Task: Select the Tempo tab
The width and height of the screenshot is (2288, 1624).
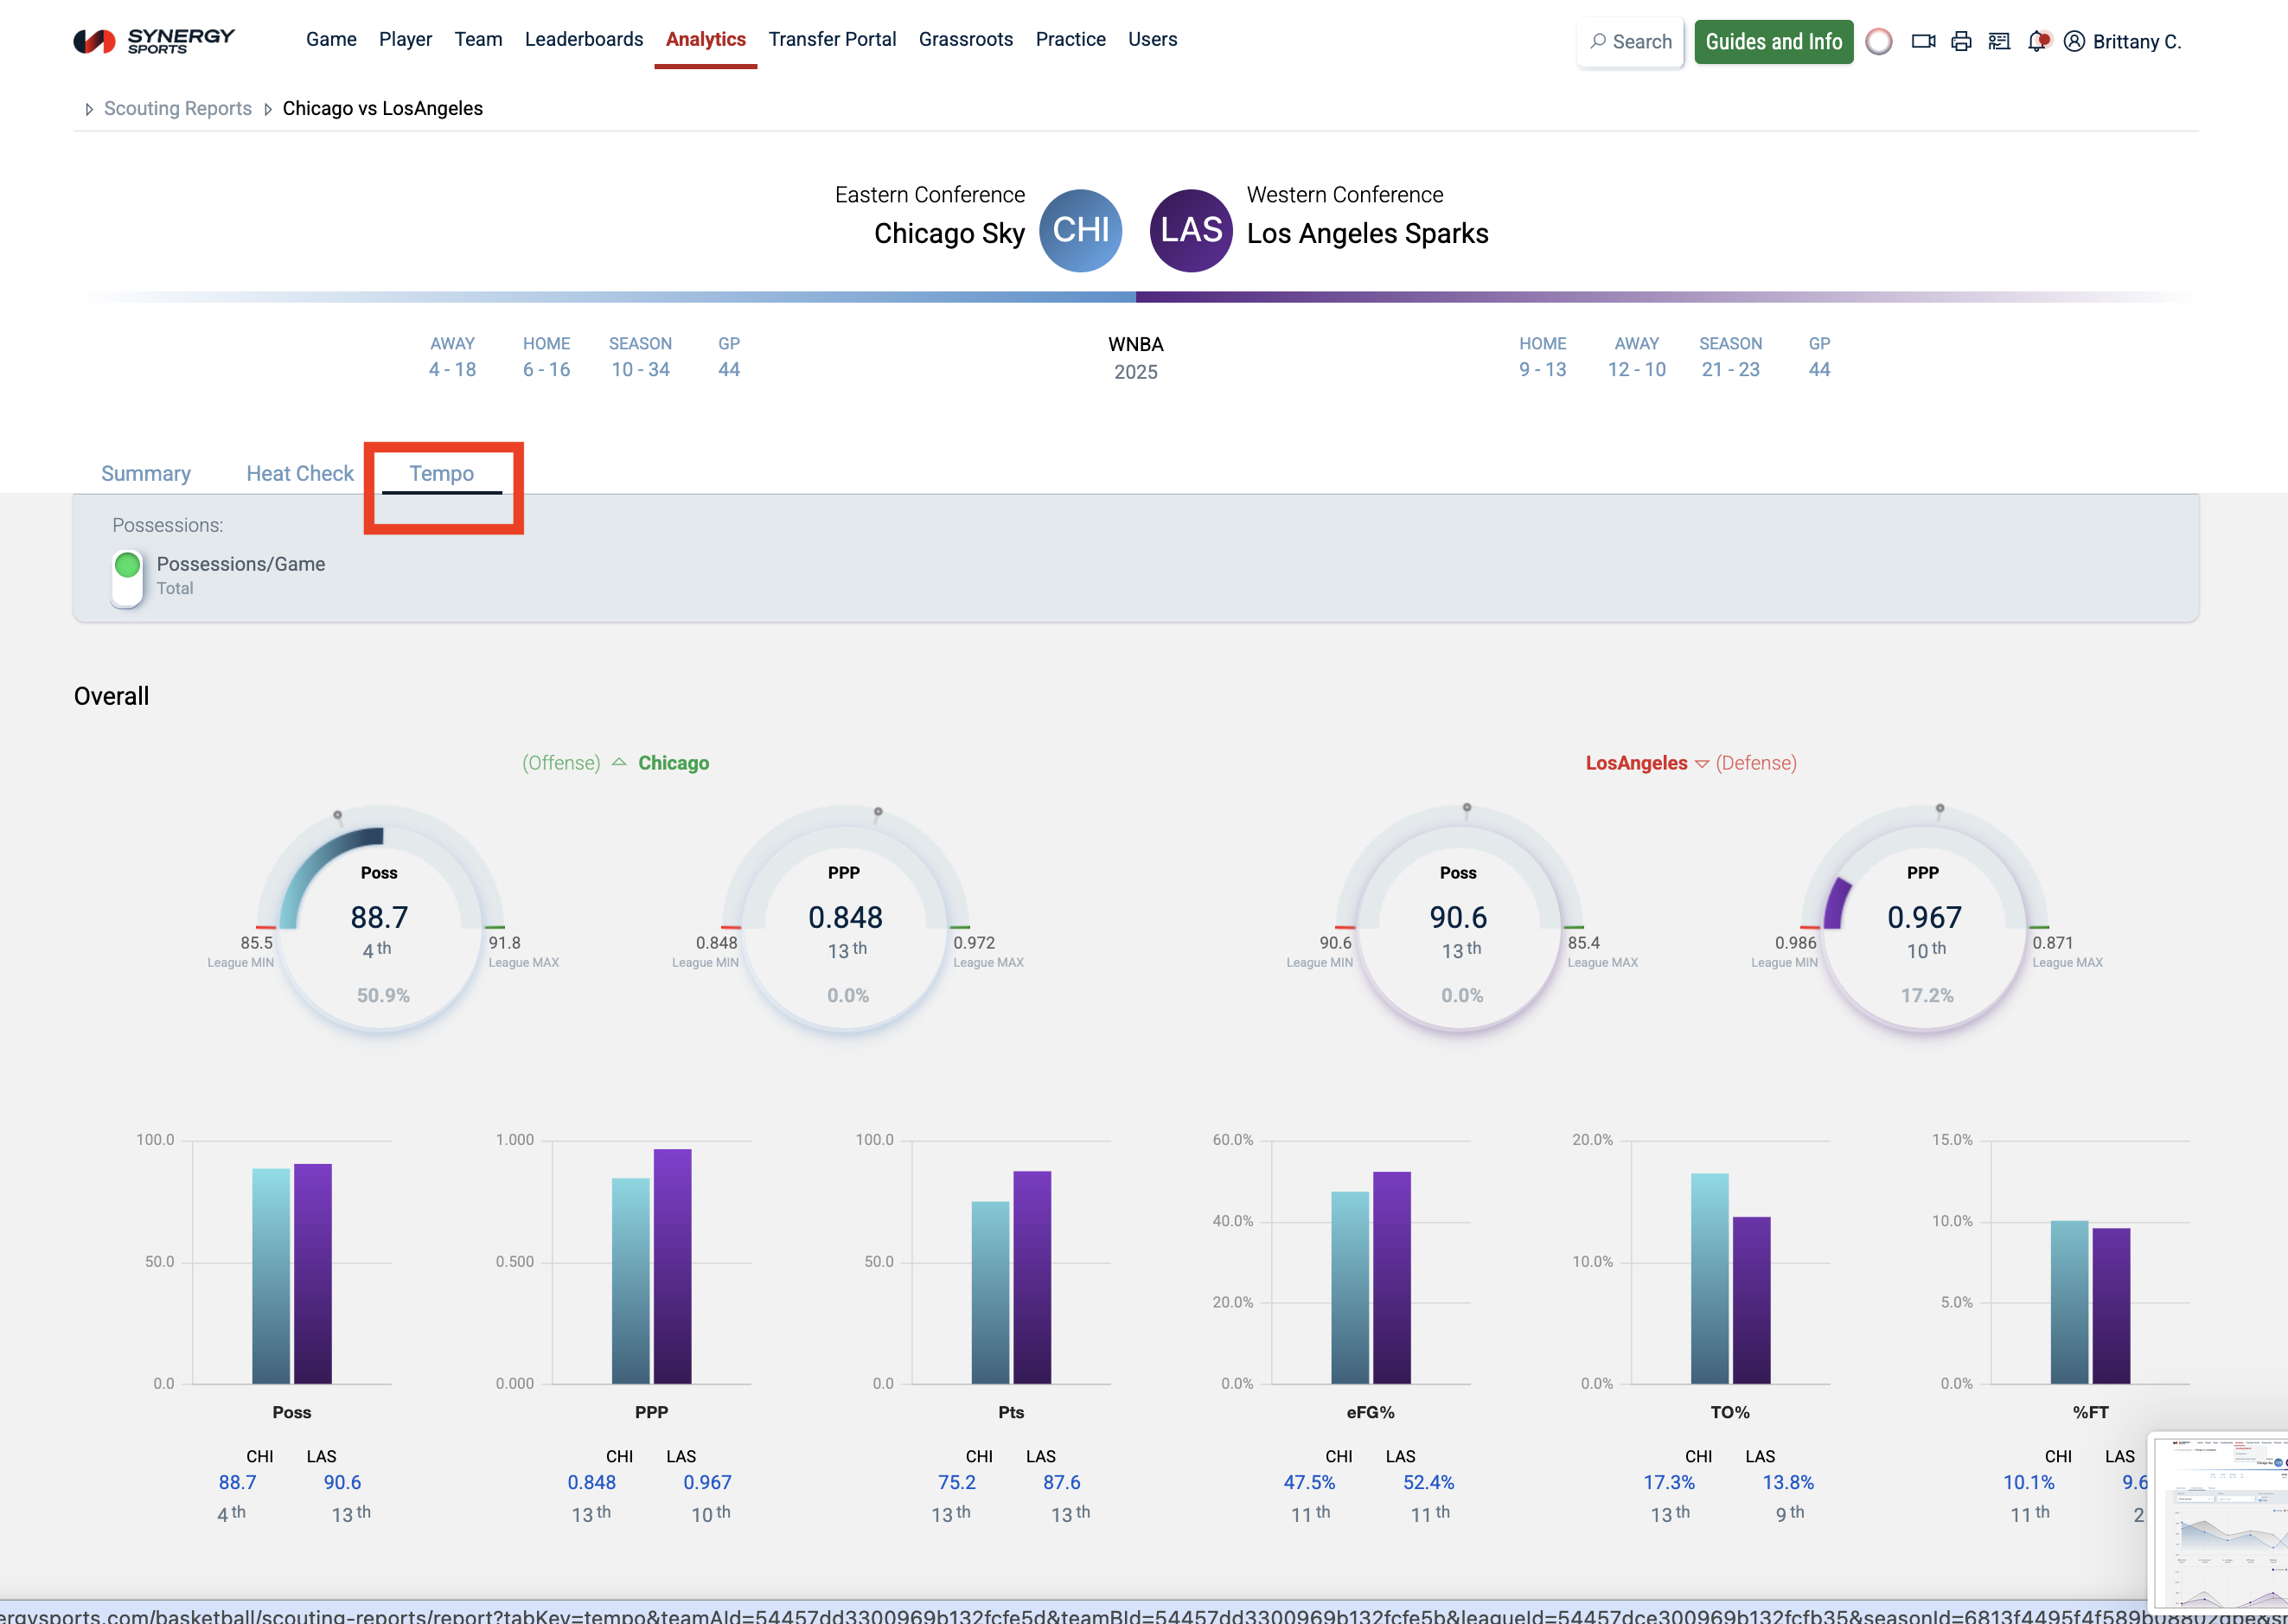Action: tap(442, 474)
